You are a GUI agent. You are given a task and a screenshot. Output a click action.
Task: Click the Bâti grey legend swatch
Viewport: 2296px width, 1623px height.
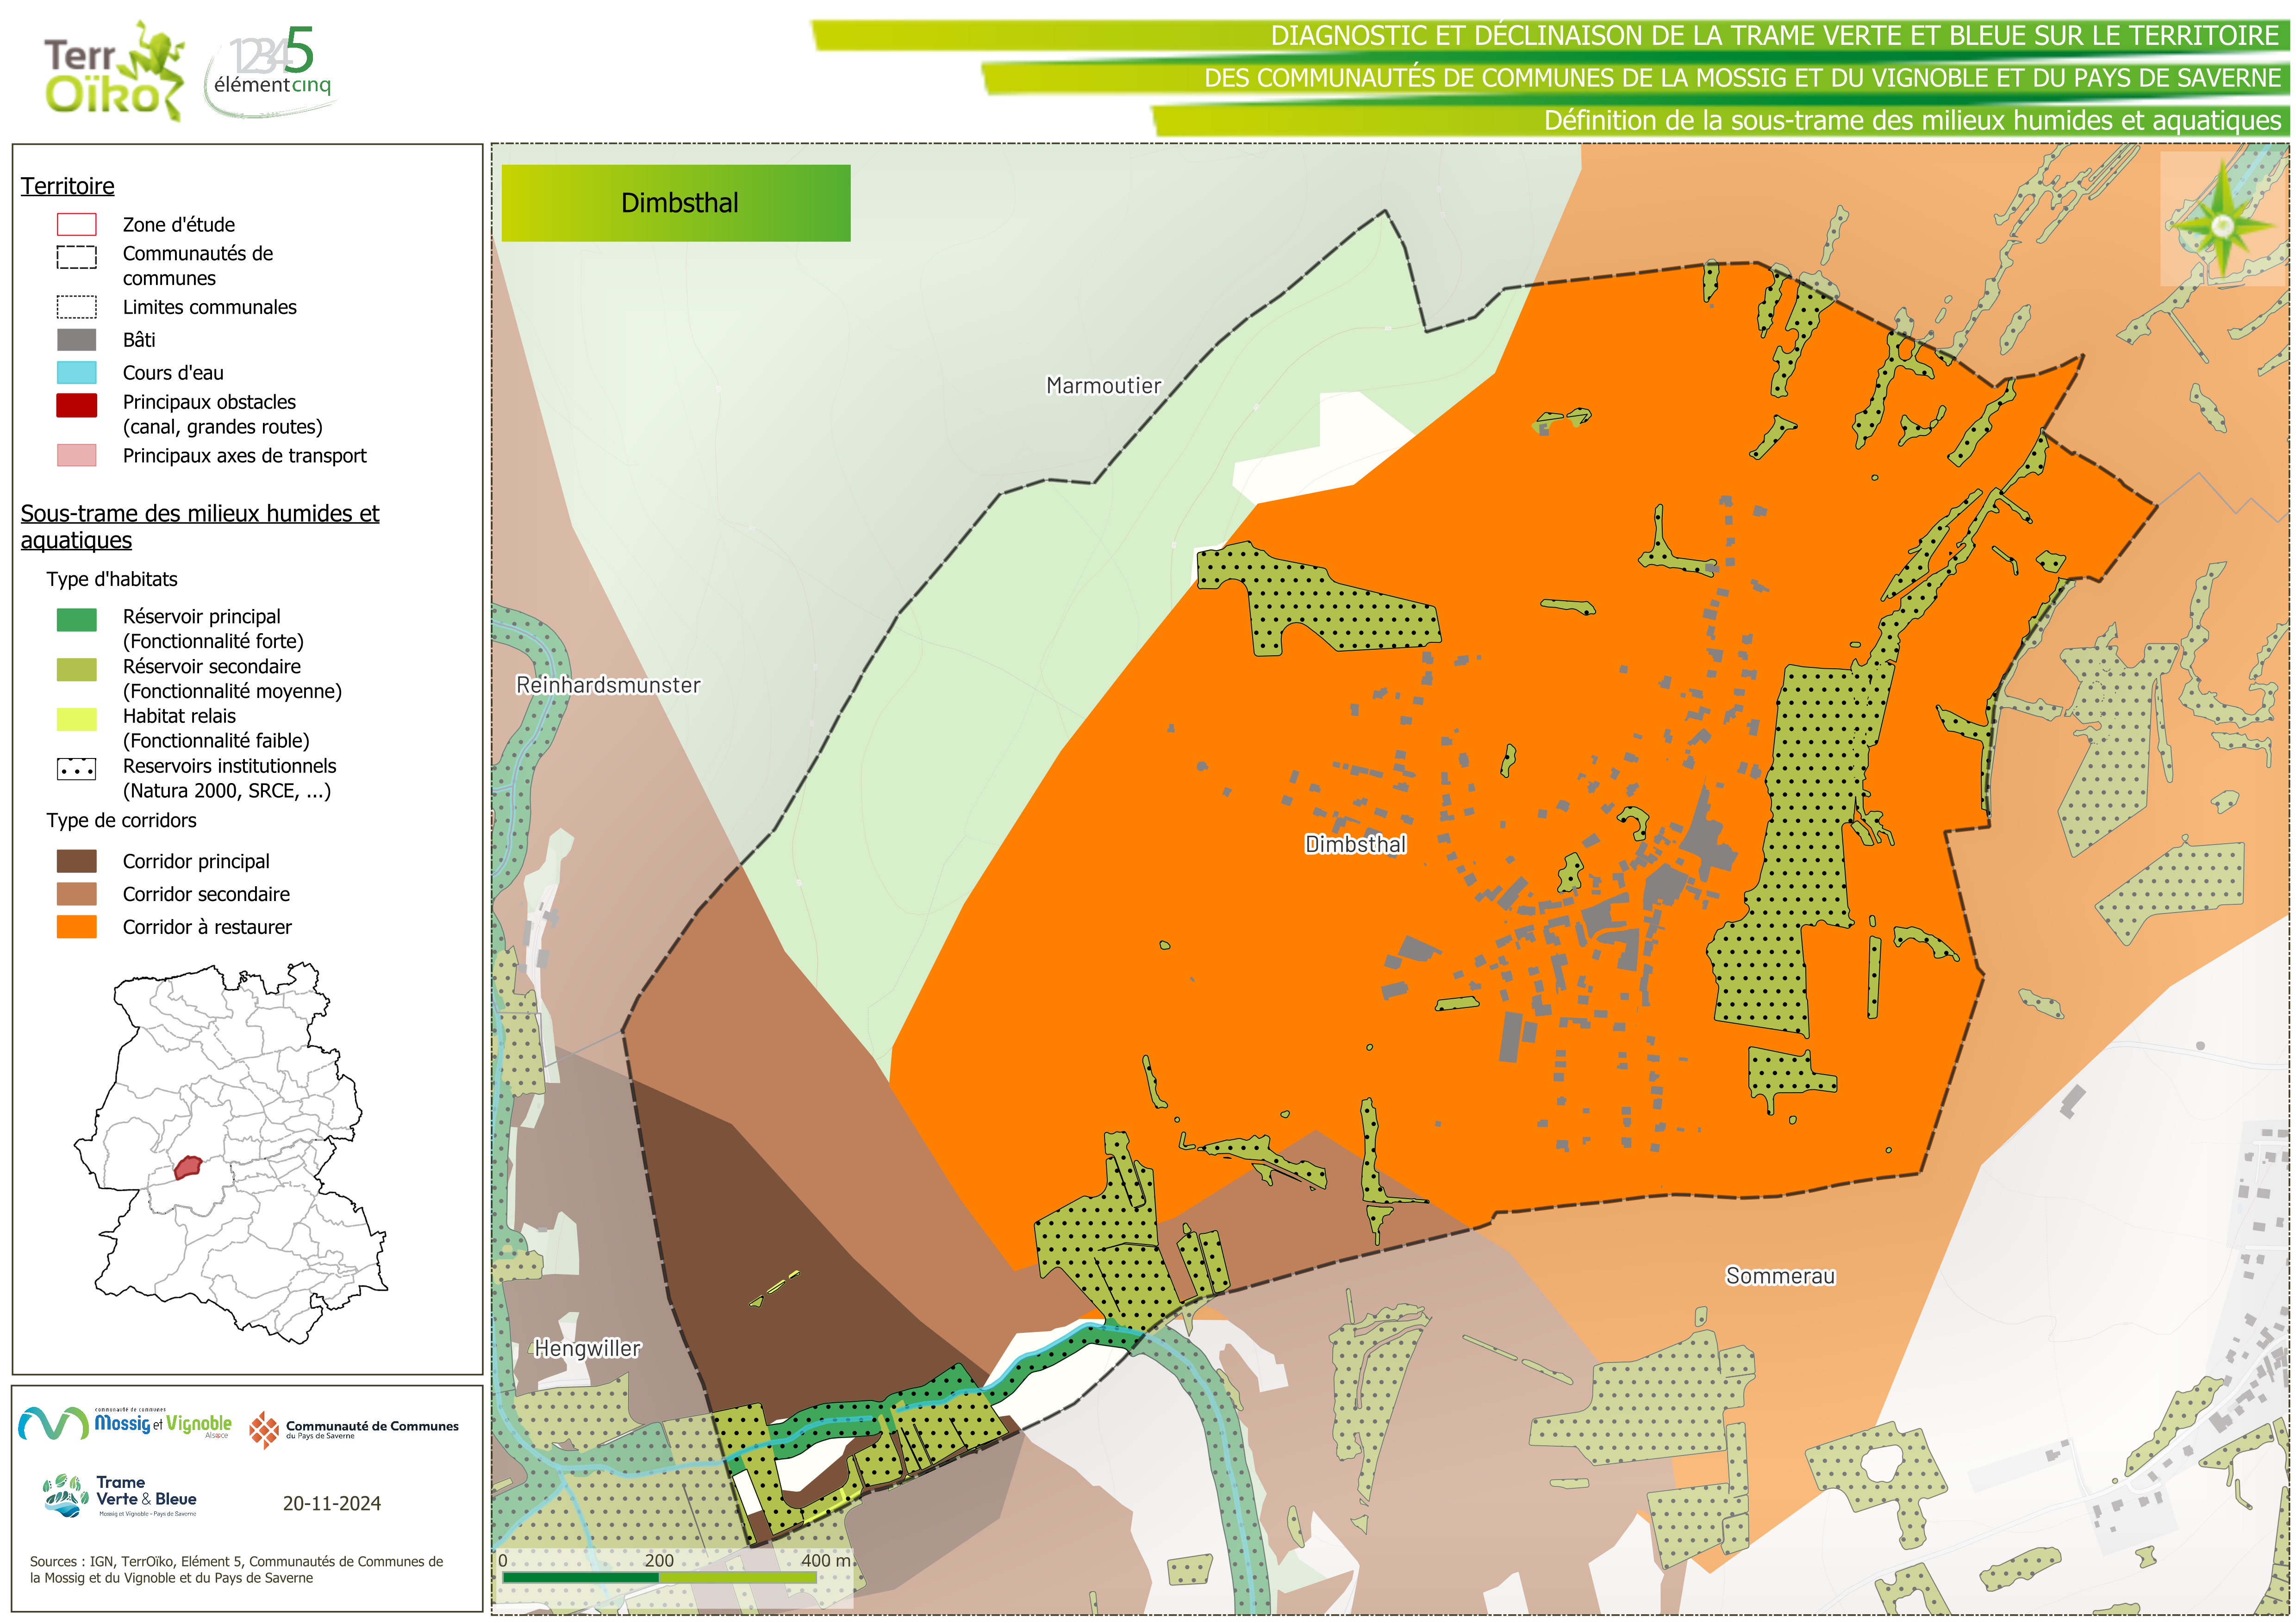[x=77, y=340]
